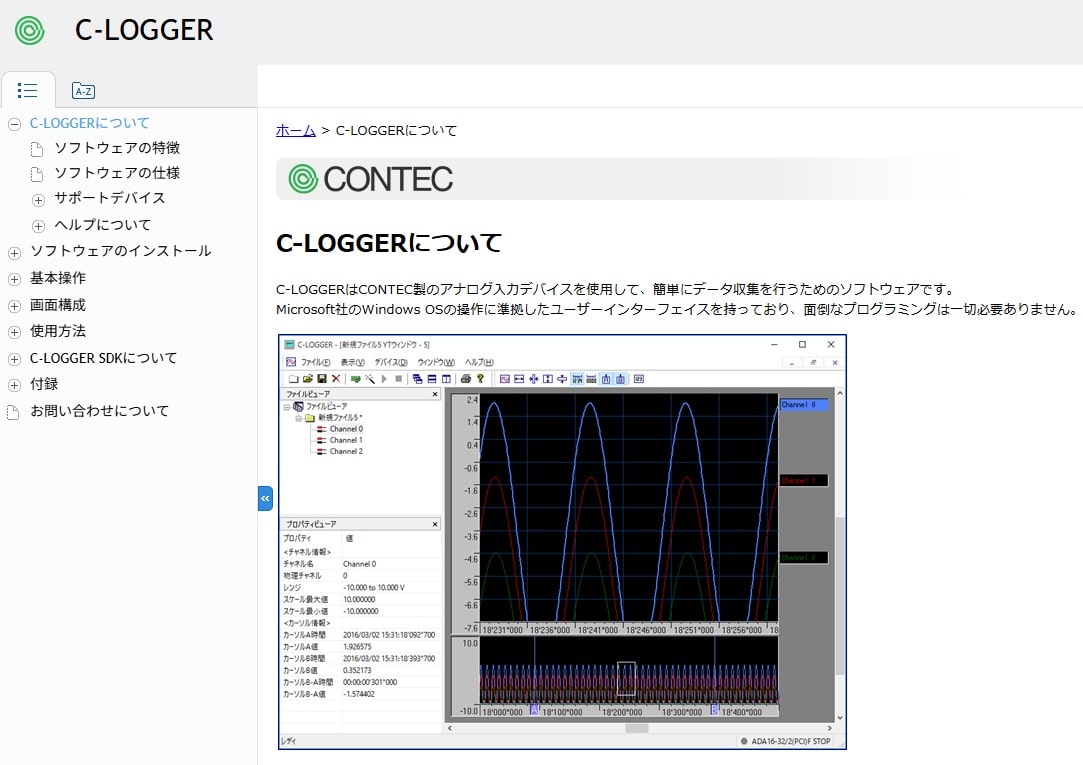Expand the 基本操作 section

click(14, 279)
